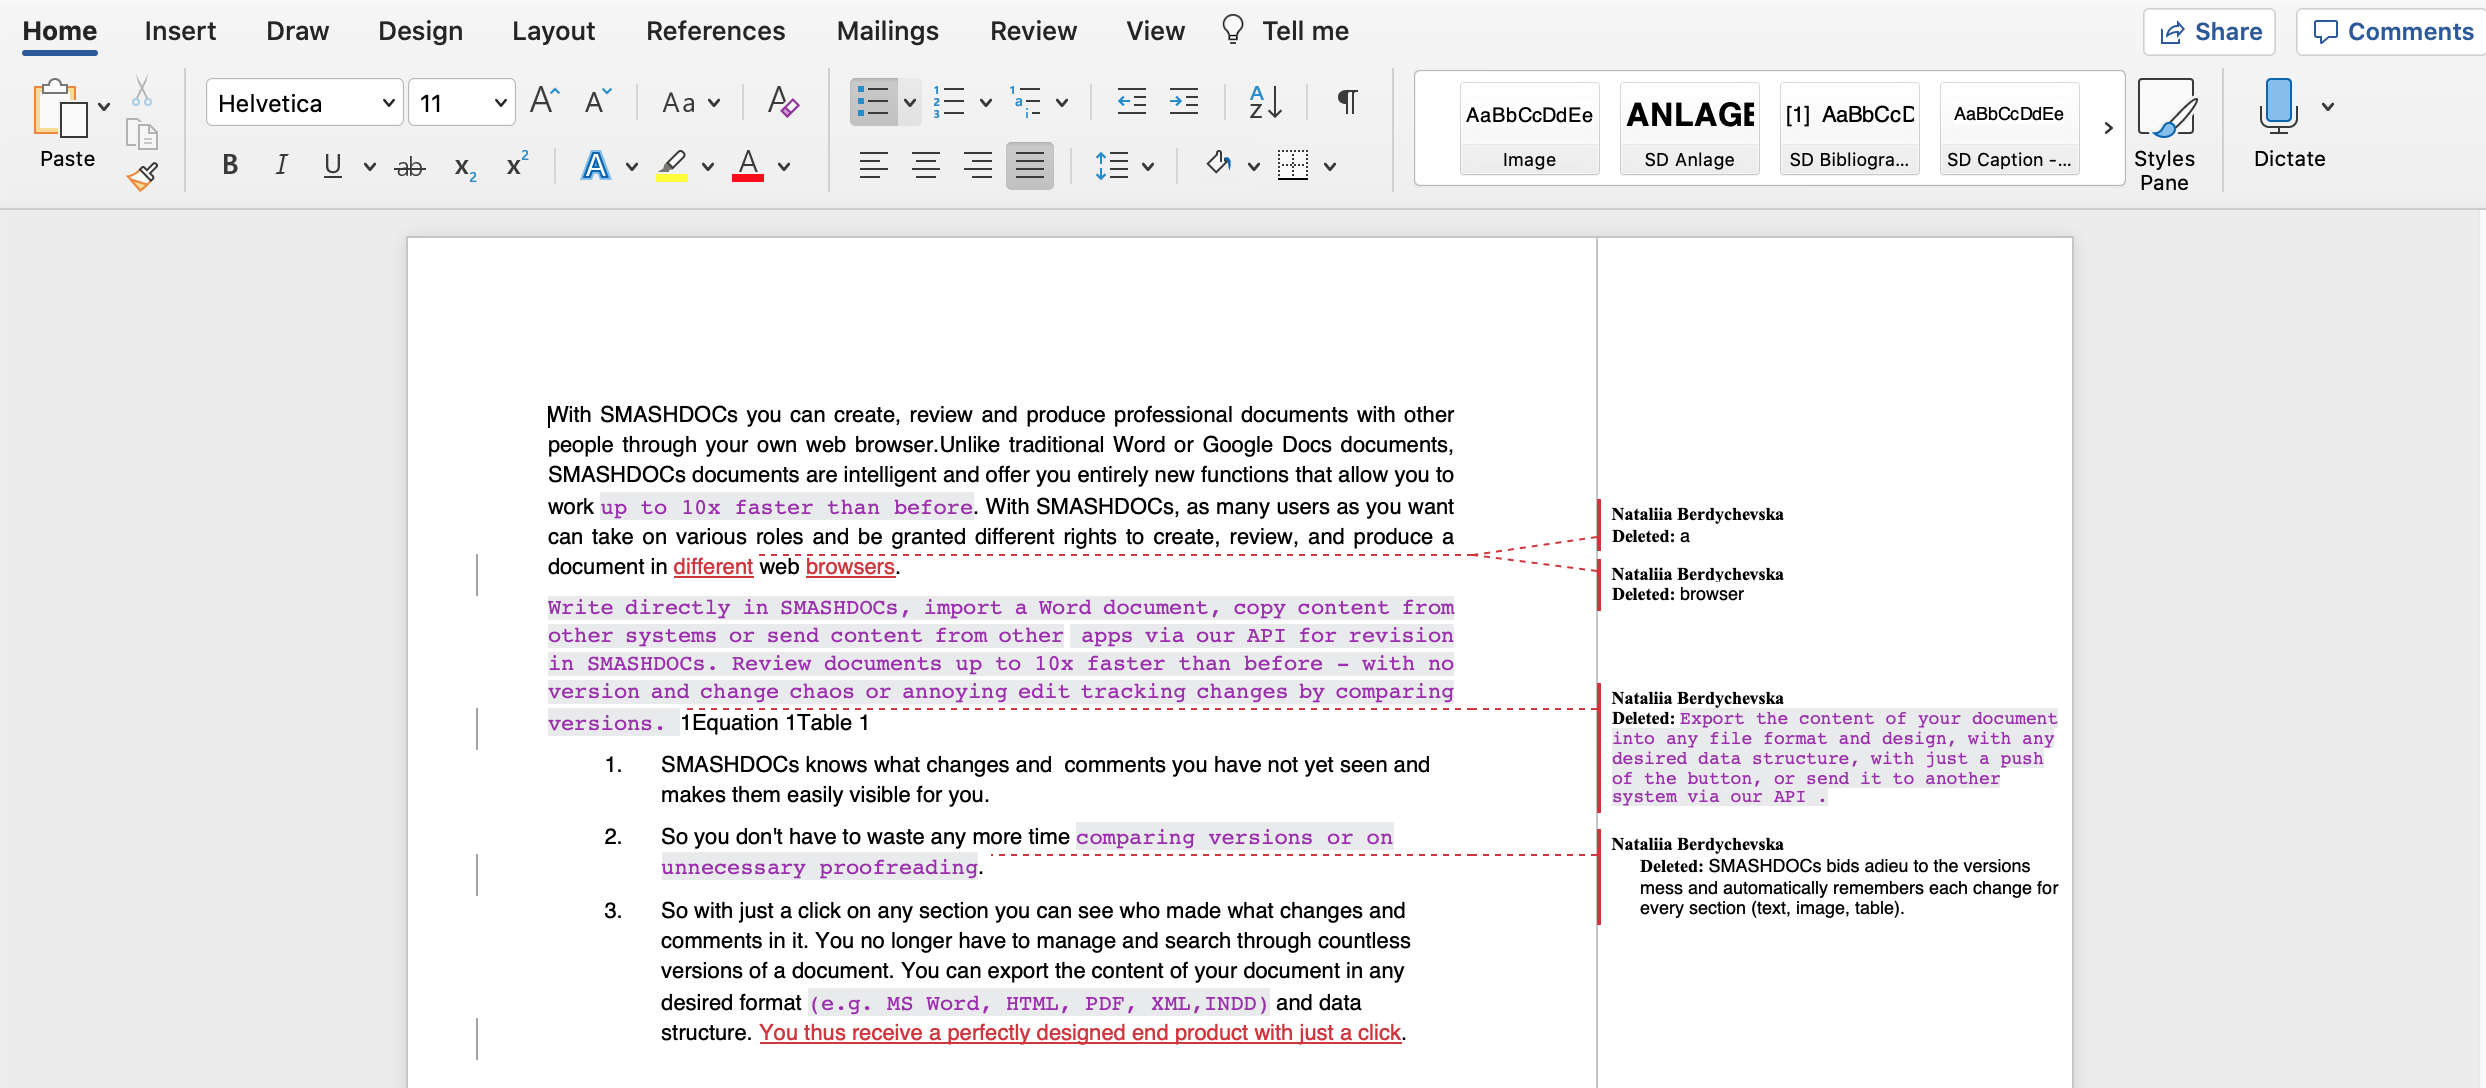This screenshot has height=1088, width=2486.
Task: Click the Copy icon
Action: 142,134
